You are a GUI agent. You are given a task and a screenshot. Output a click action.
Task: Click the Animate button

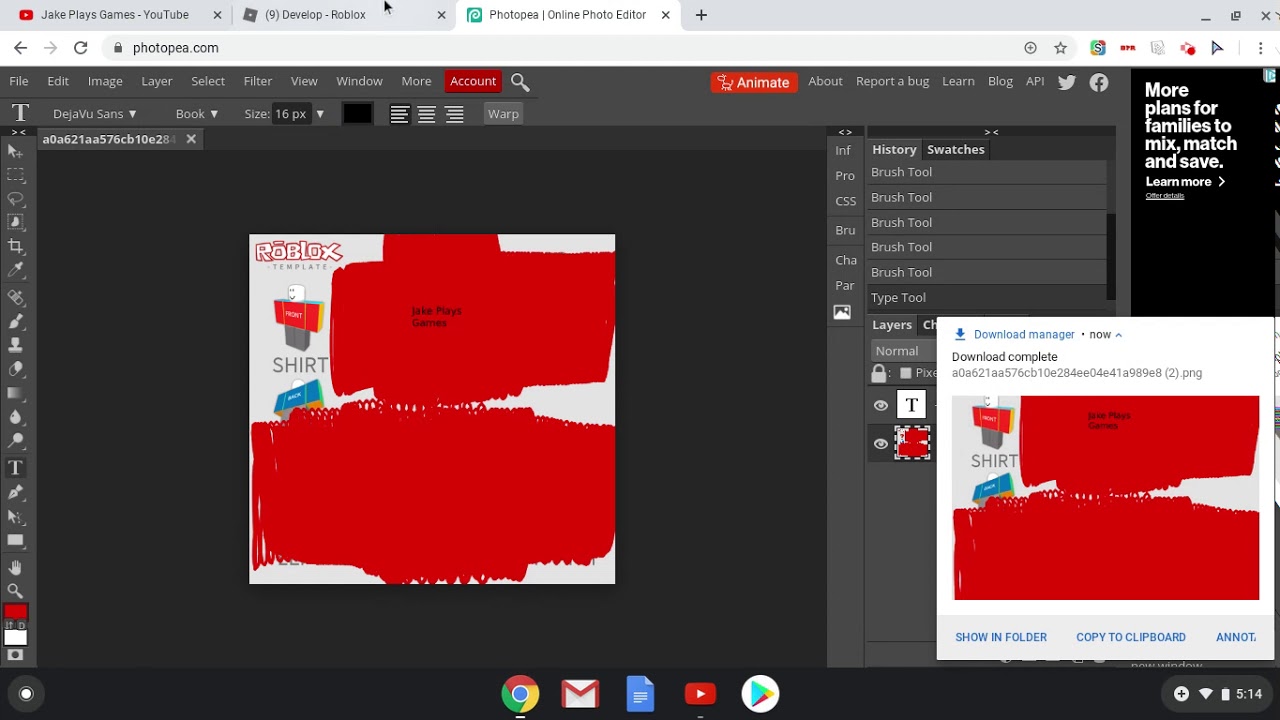754,82
